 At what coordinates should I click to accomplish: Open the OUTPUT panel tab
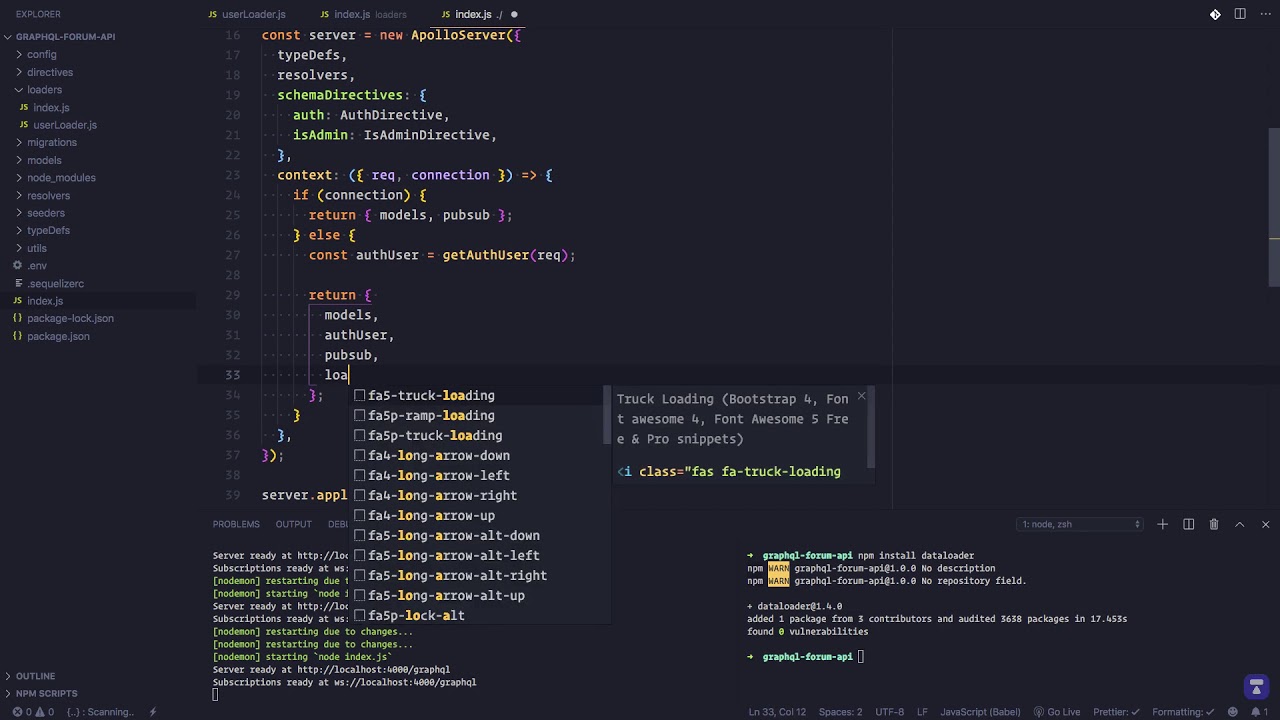pyautogui.click(x=294, y=524)
